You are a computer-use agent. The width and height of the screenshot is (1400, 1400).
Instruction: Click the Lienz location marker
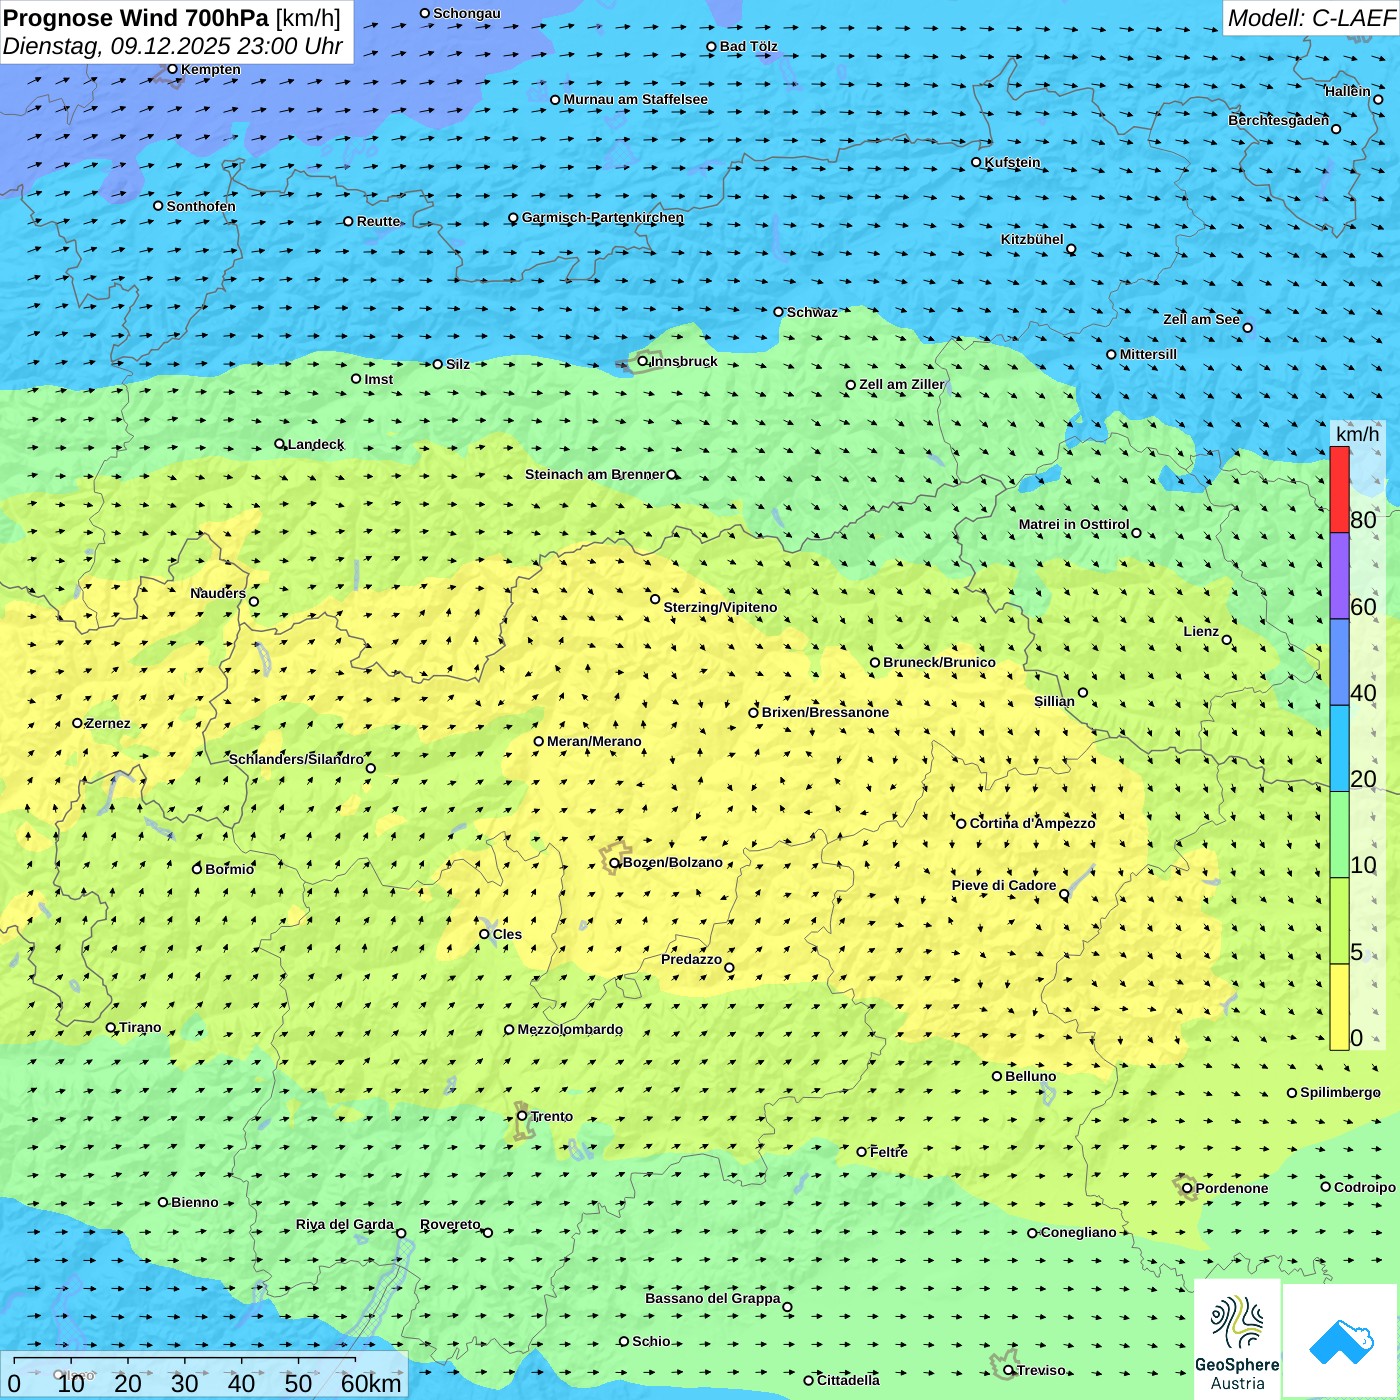(x=1227, y=640)
